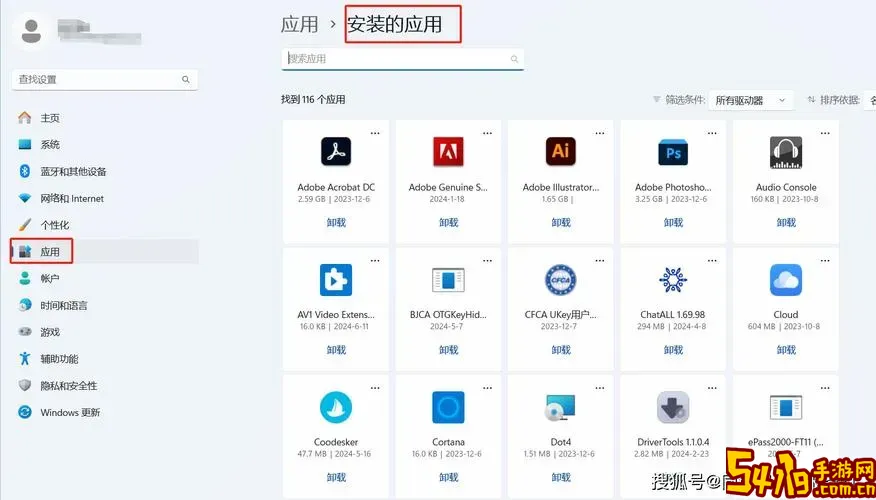Screen dimensions: 876x500
Task: Open more options for Adobe Acrobat DC
Action: (375, 133)
